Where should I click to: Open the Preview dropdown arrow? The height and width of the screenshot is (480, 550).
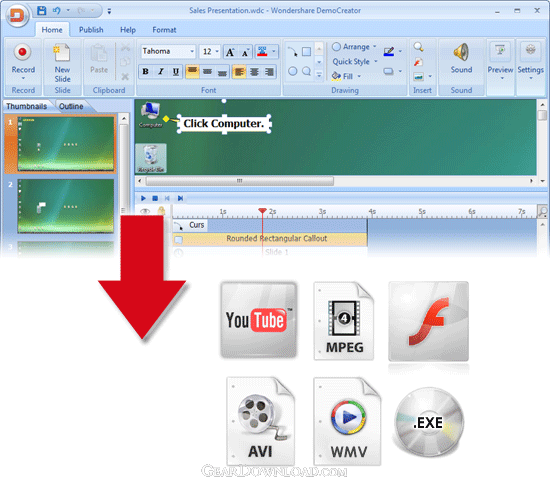click(502, 78)
